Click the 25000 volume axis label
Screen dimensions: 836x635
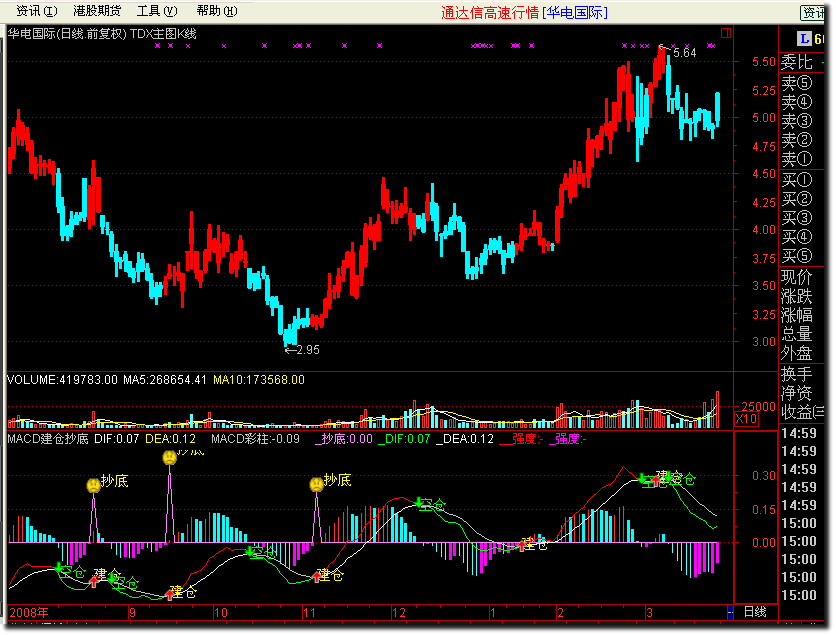point(758,406)
